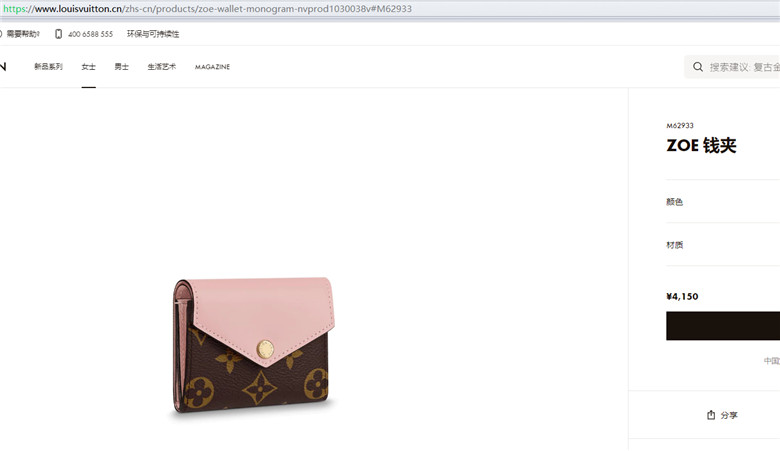The width and height of the screenshot is (780, 451).
Task: Click the M62933 product code text
Action: (x=680, y=125)
